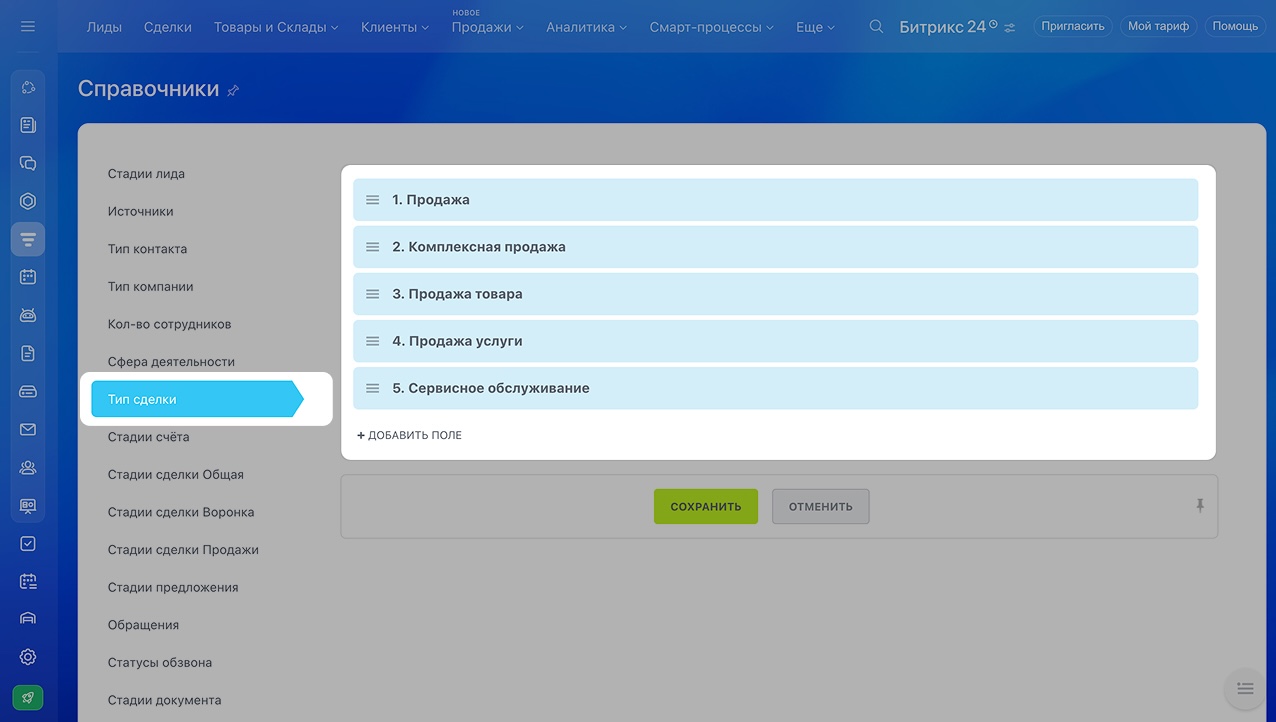The height and width of the screenshot is (722, 1276).
Task: Open the robot assistant sidebar icon
Action: [x=28, y=315]
